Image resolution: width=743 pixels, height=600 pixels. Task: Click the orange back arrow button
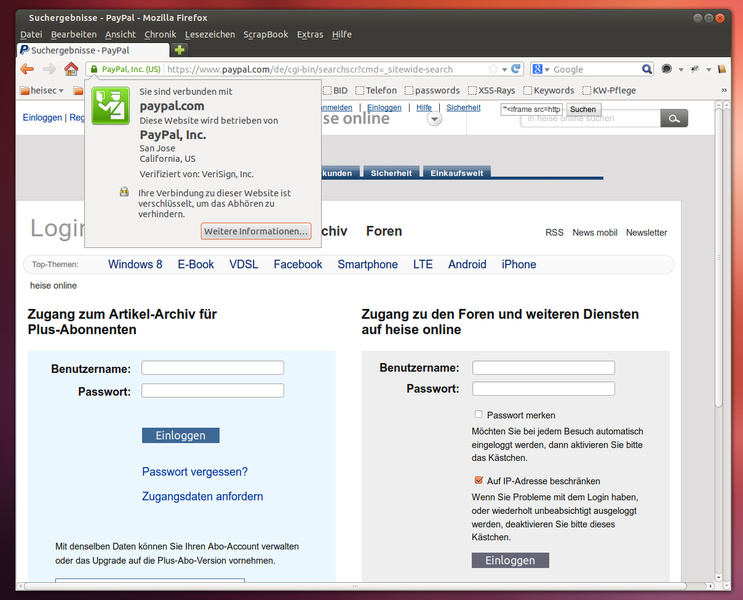tap(27, 69)
